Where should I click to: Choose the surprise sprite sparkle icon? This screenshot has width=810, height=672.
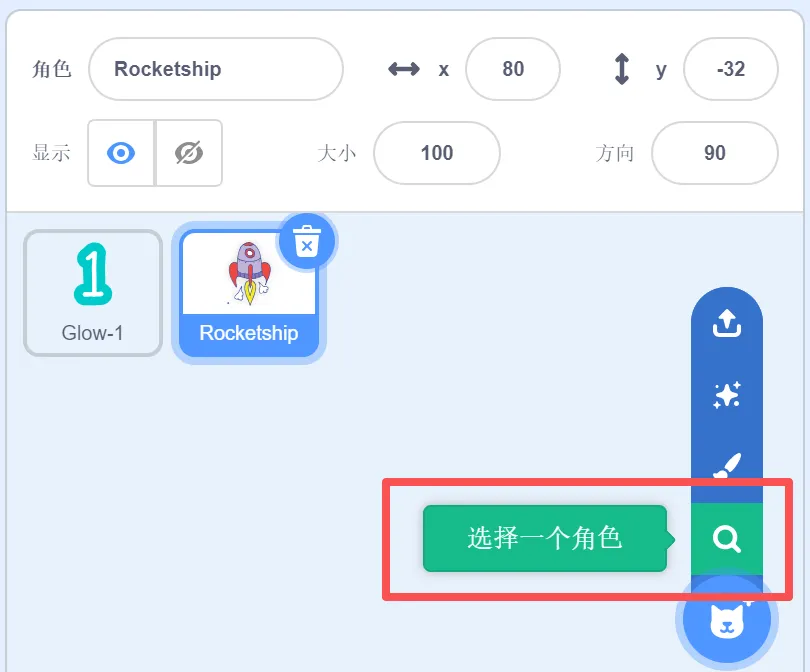(x=727, y=395)
